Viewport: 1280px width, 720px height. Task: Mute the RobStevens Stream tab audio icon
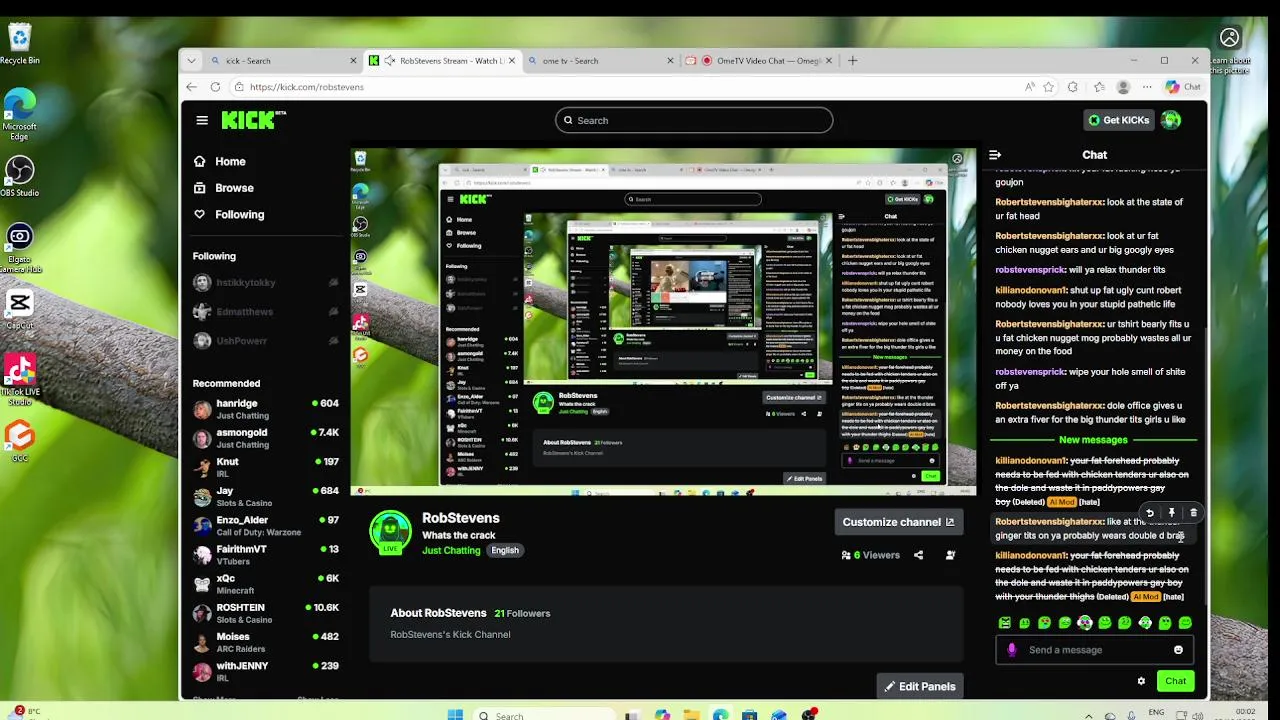[390, 60]
